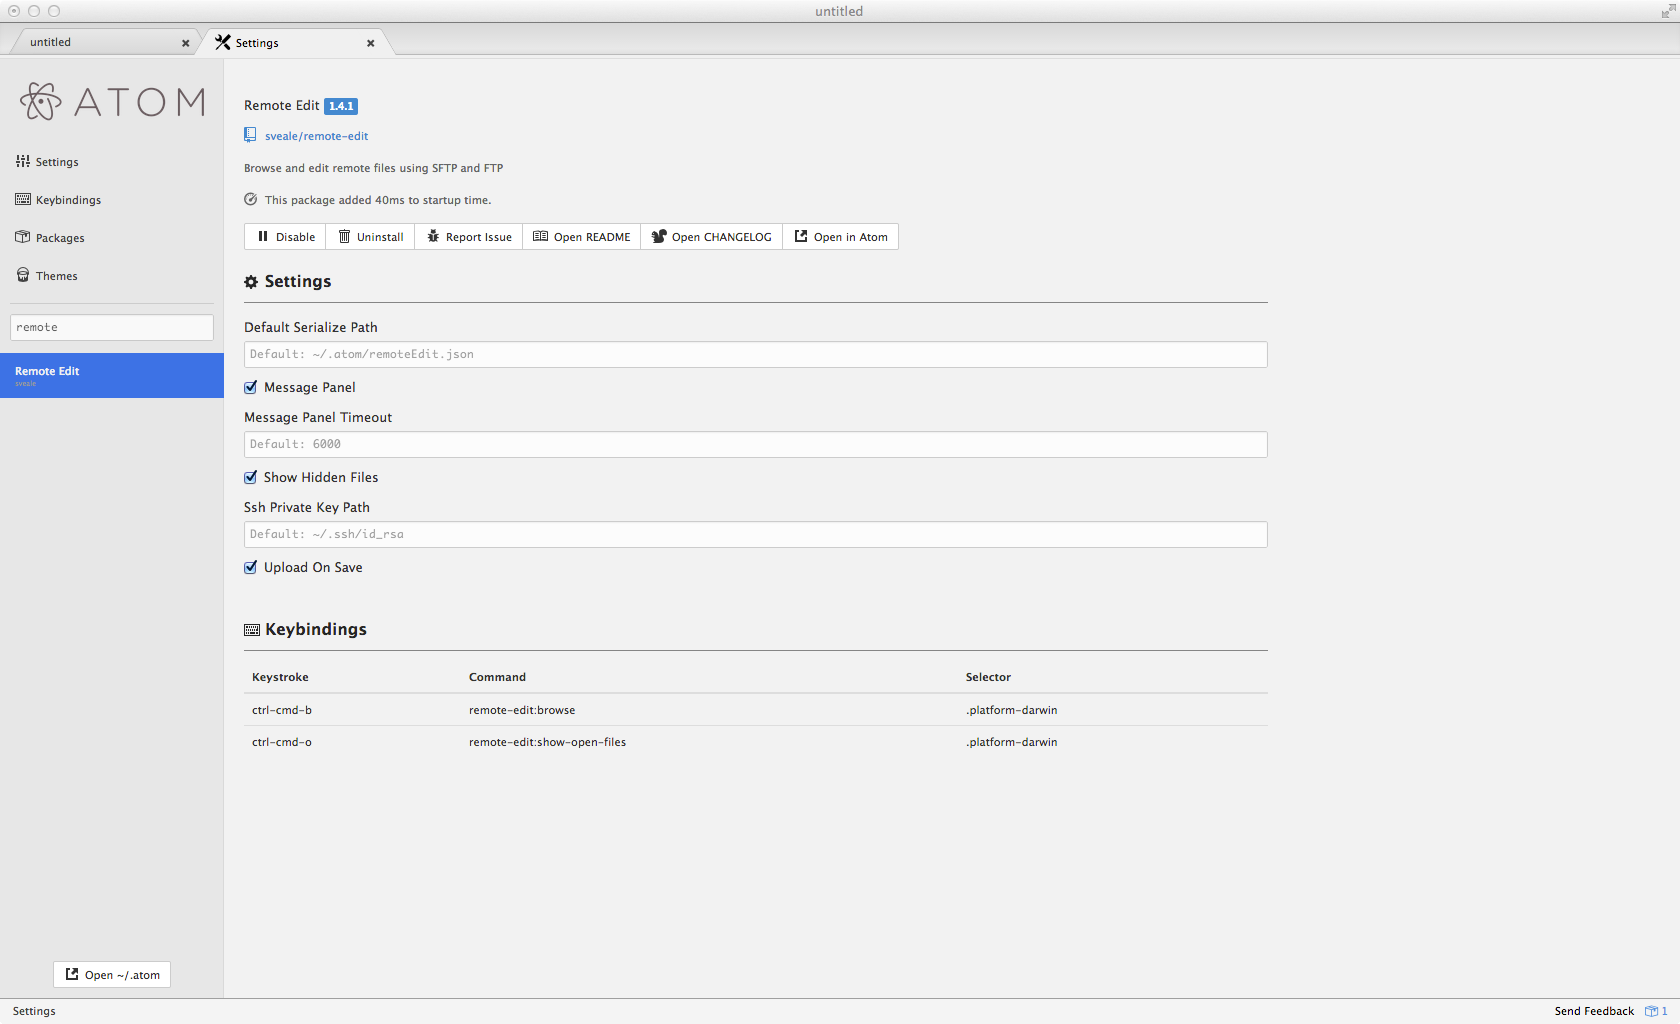Open the package README

[x=582, y=237]
